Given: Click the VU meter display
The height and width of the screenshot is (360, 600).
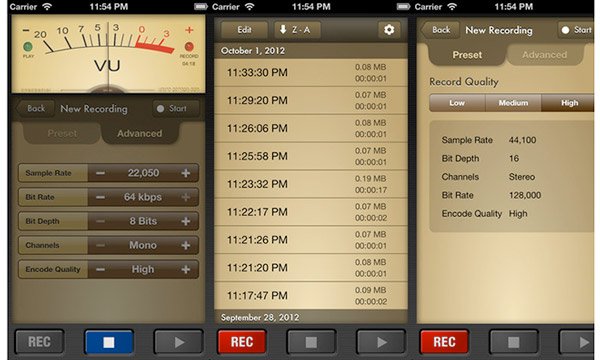Looking at the screenshot, I should click(x=108, y=54).
